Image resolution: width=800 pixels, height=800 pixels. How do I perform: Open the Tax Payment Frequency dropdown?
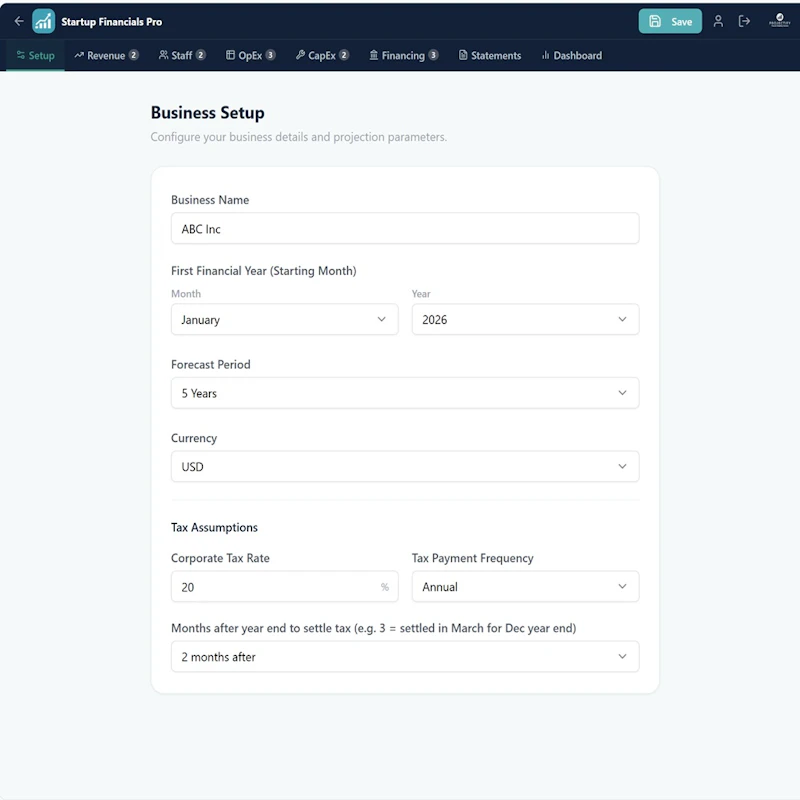pos(526,587)
